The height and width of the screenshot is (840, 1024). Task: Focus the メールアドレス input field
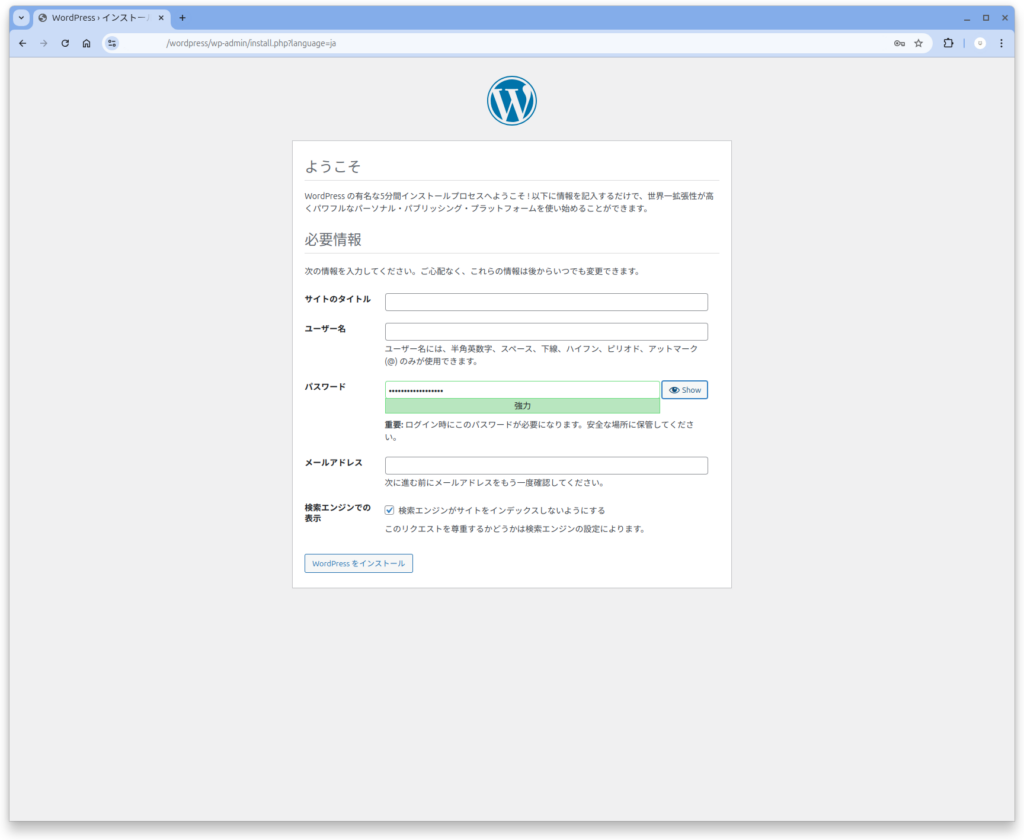pos(546,465)
